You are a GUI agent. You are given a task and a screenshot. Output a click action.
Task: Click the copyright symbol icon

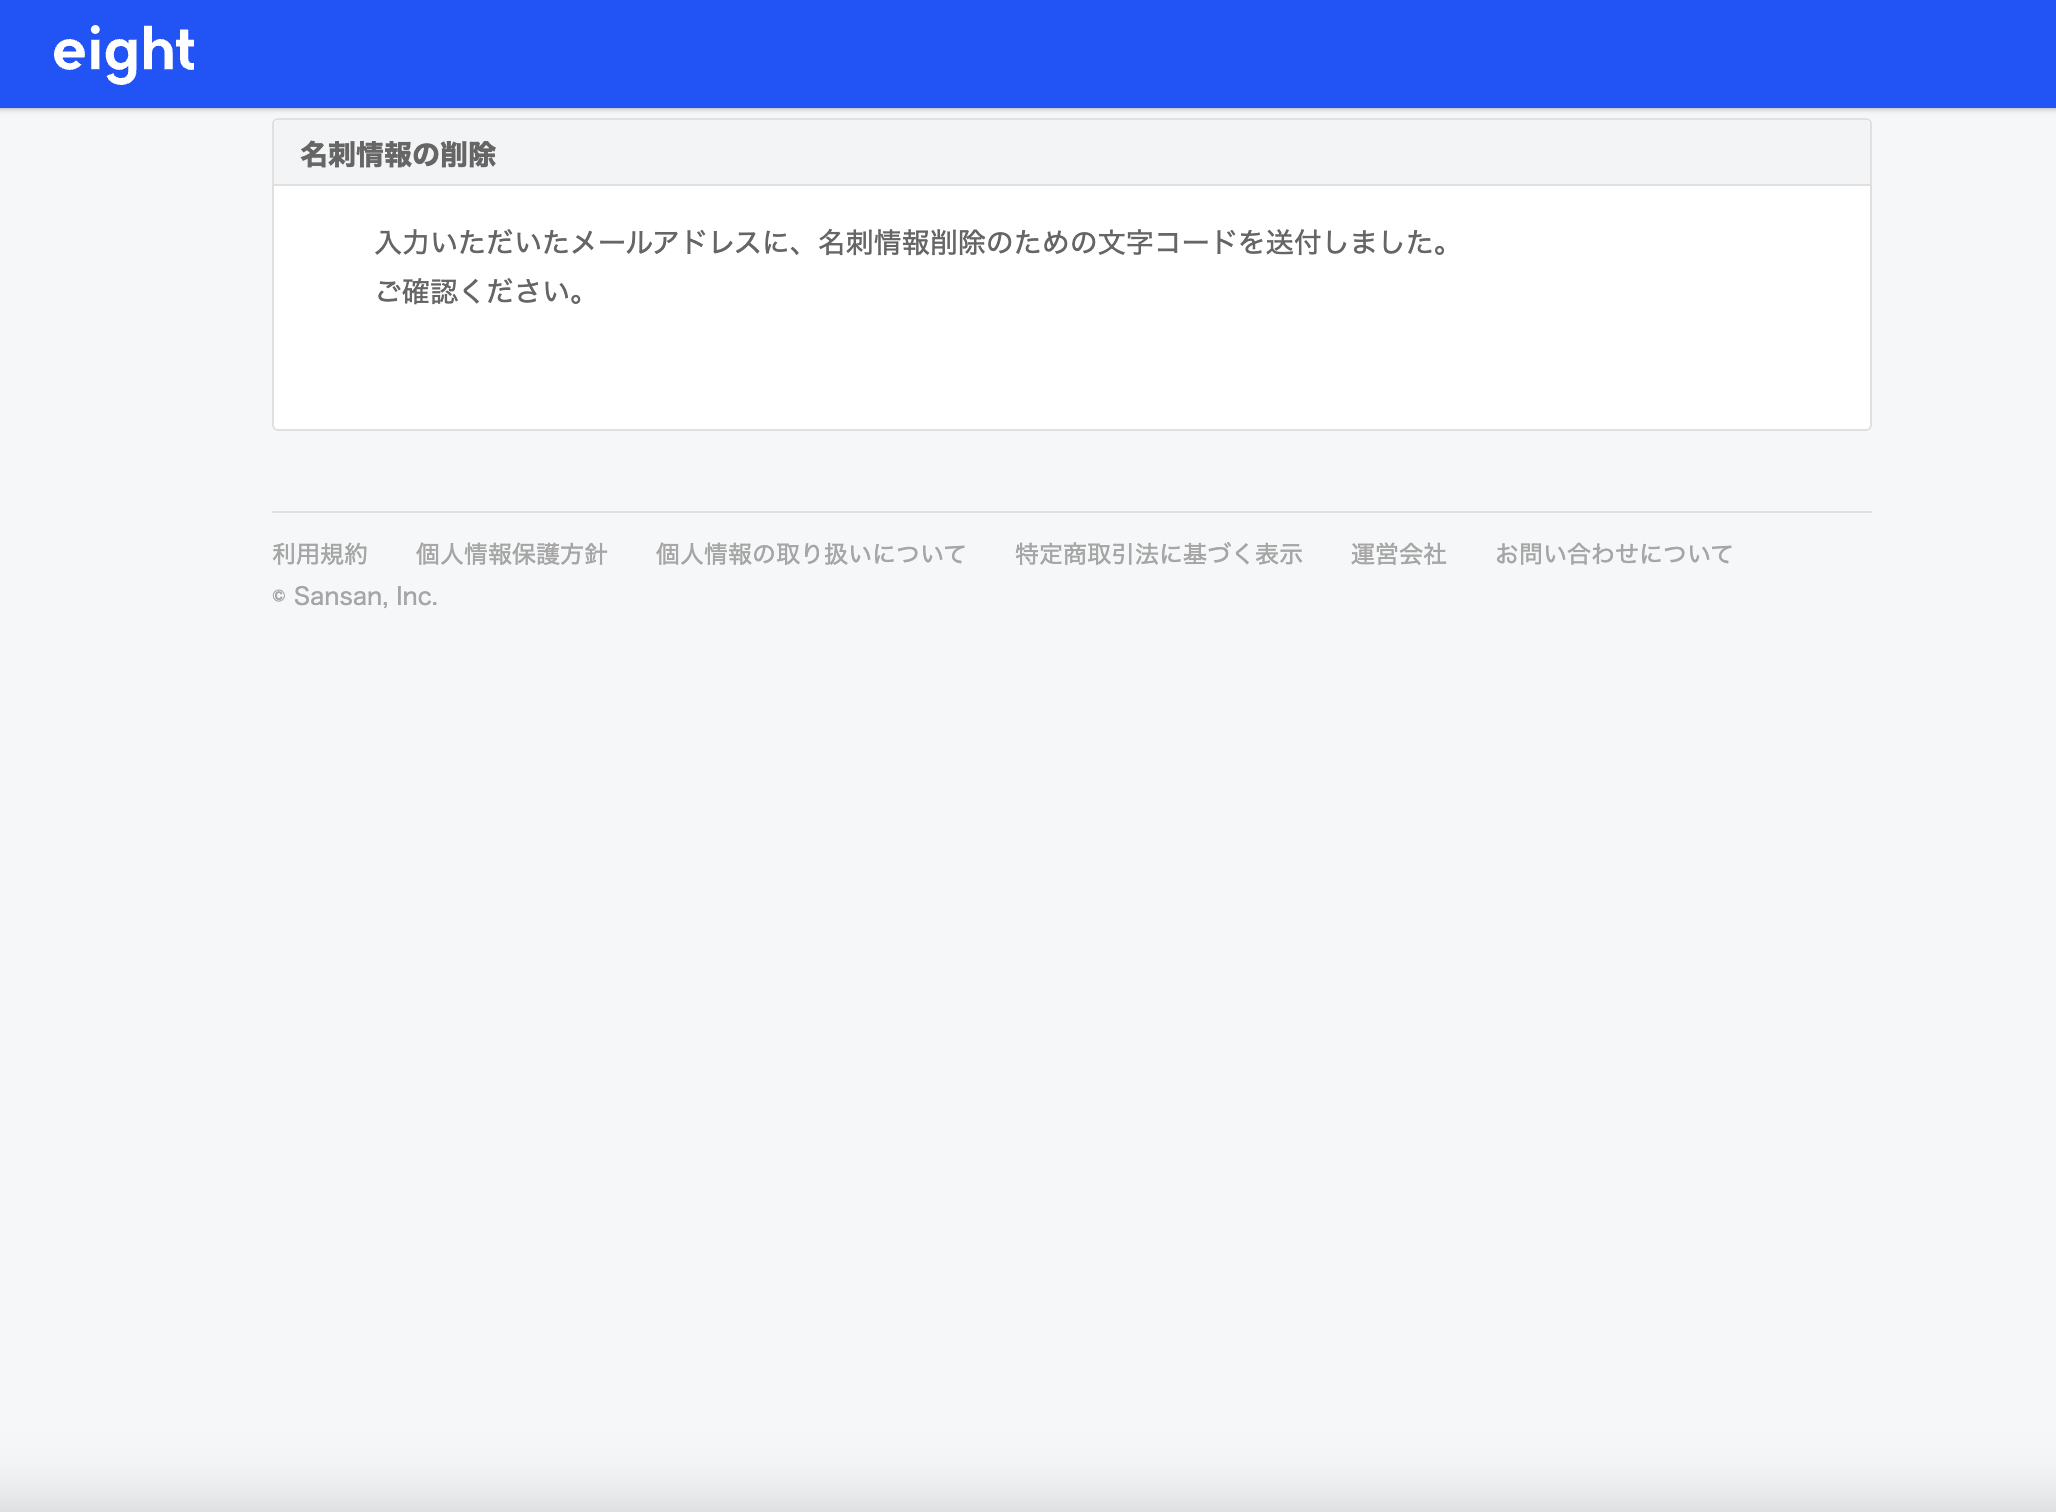[277, 595]
